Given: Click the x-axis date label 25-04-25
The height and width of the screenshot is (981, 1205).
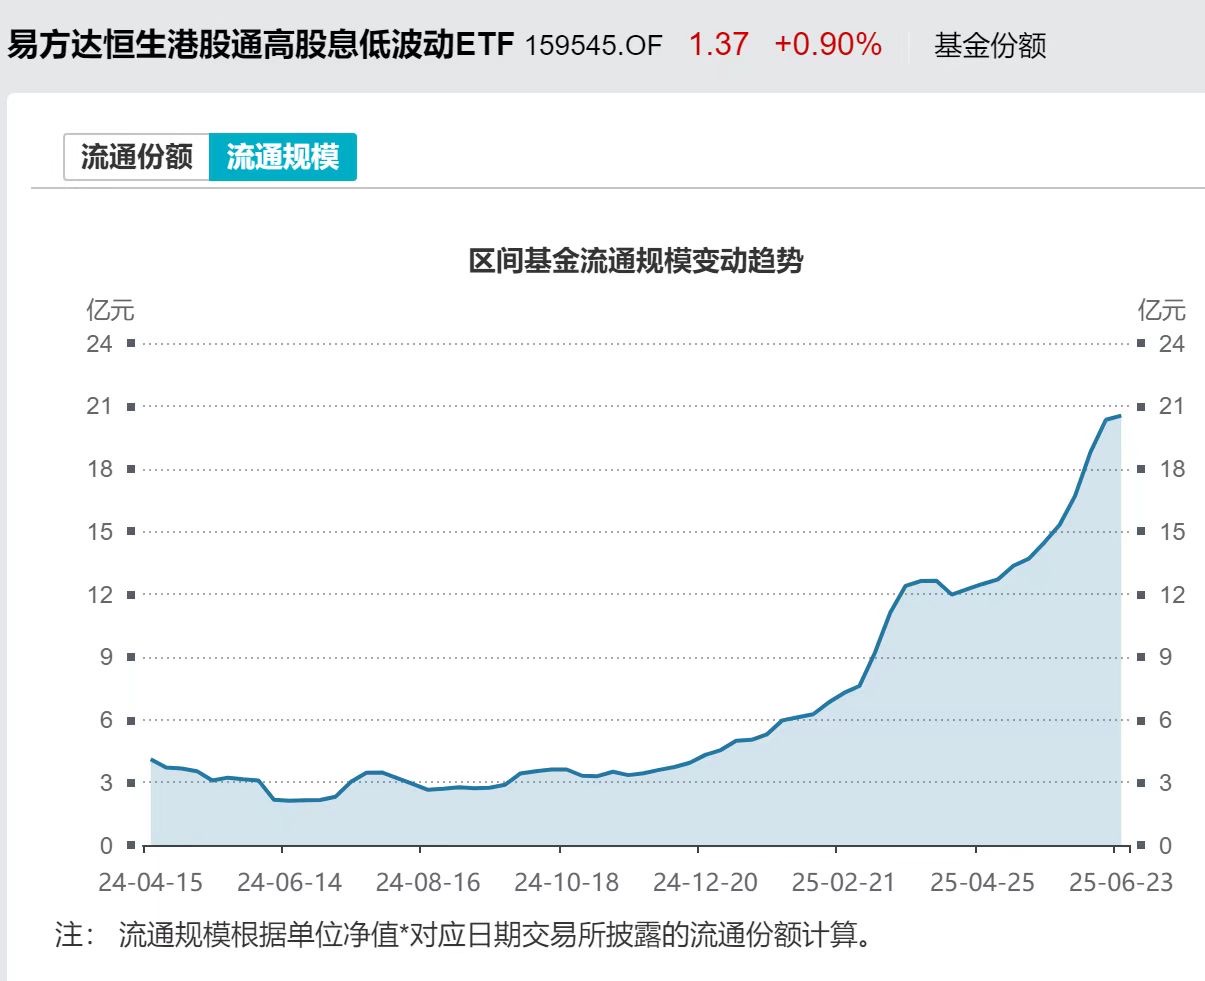Looking at the screenshot, I should [x=982, y=883].
